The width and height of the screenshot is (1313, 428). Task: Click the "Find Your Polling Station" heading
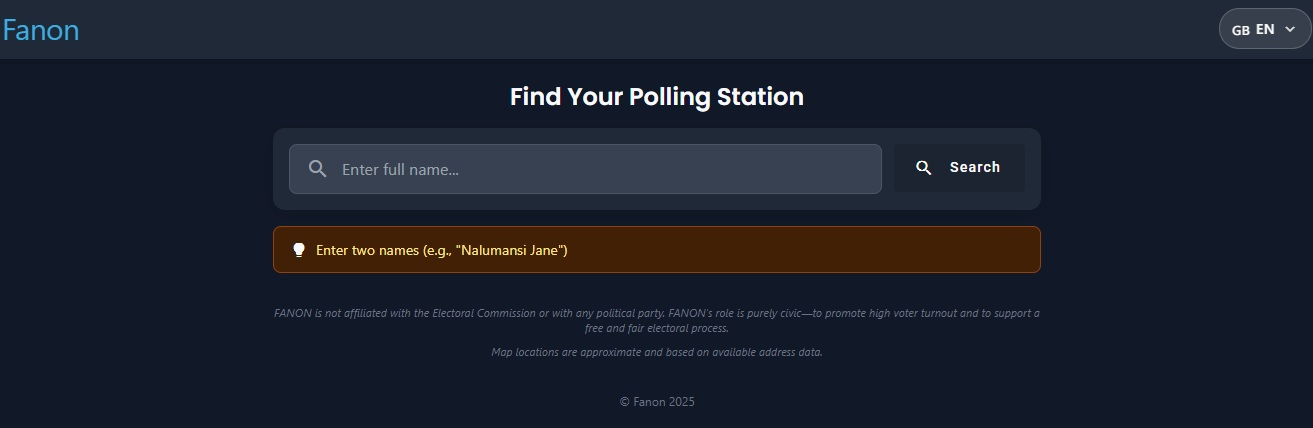click(x=656, y=97)
